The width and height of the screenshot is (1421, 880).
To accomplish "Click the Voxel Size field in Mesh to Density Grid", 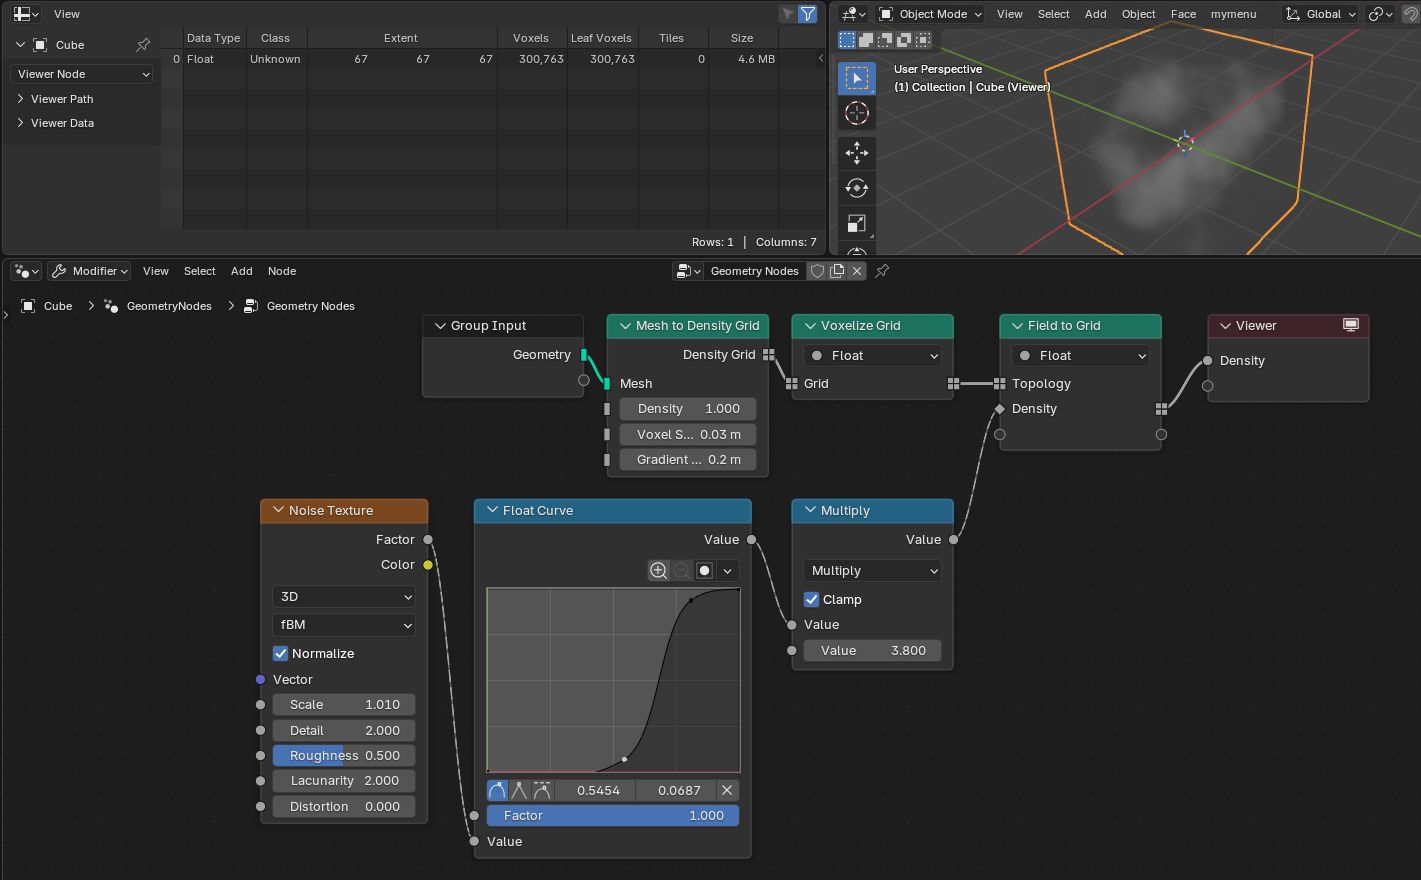I will pyautogui.click(x=688, y=435).
